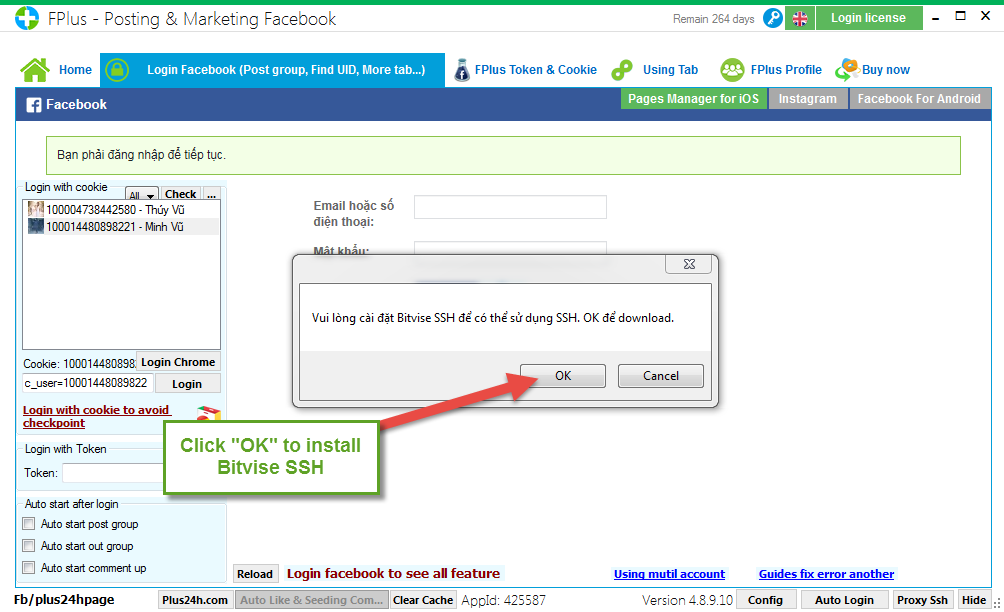Switch language using the UK flag icon
The height and width of the screenshot is (612, 1004).
tap(800, 19)
